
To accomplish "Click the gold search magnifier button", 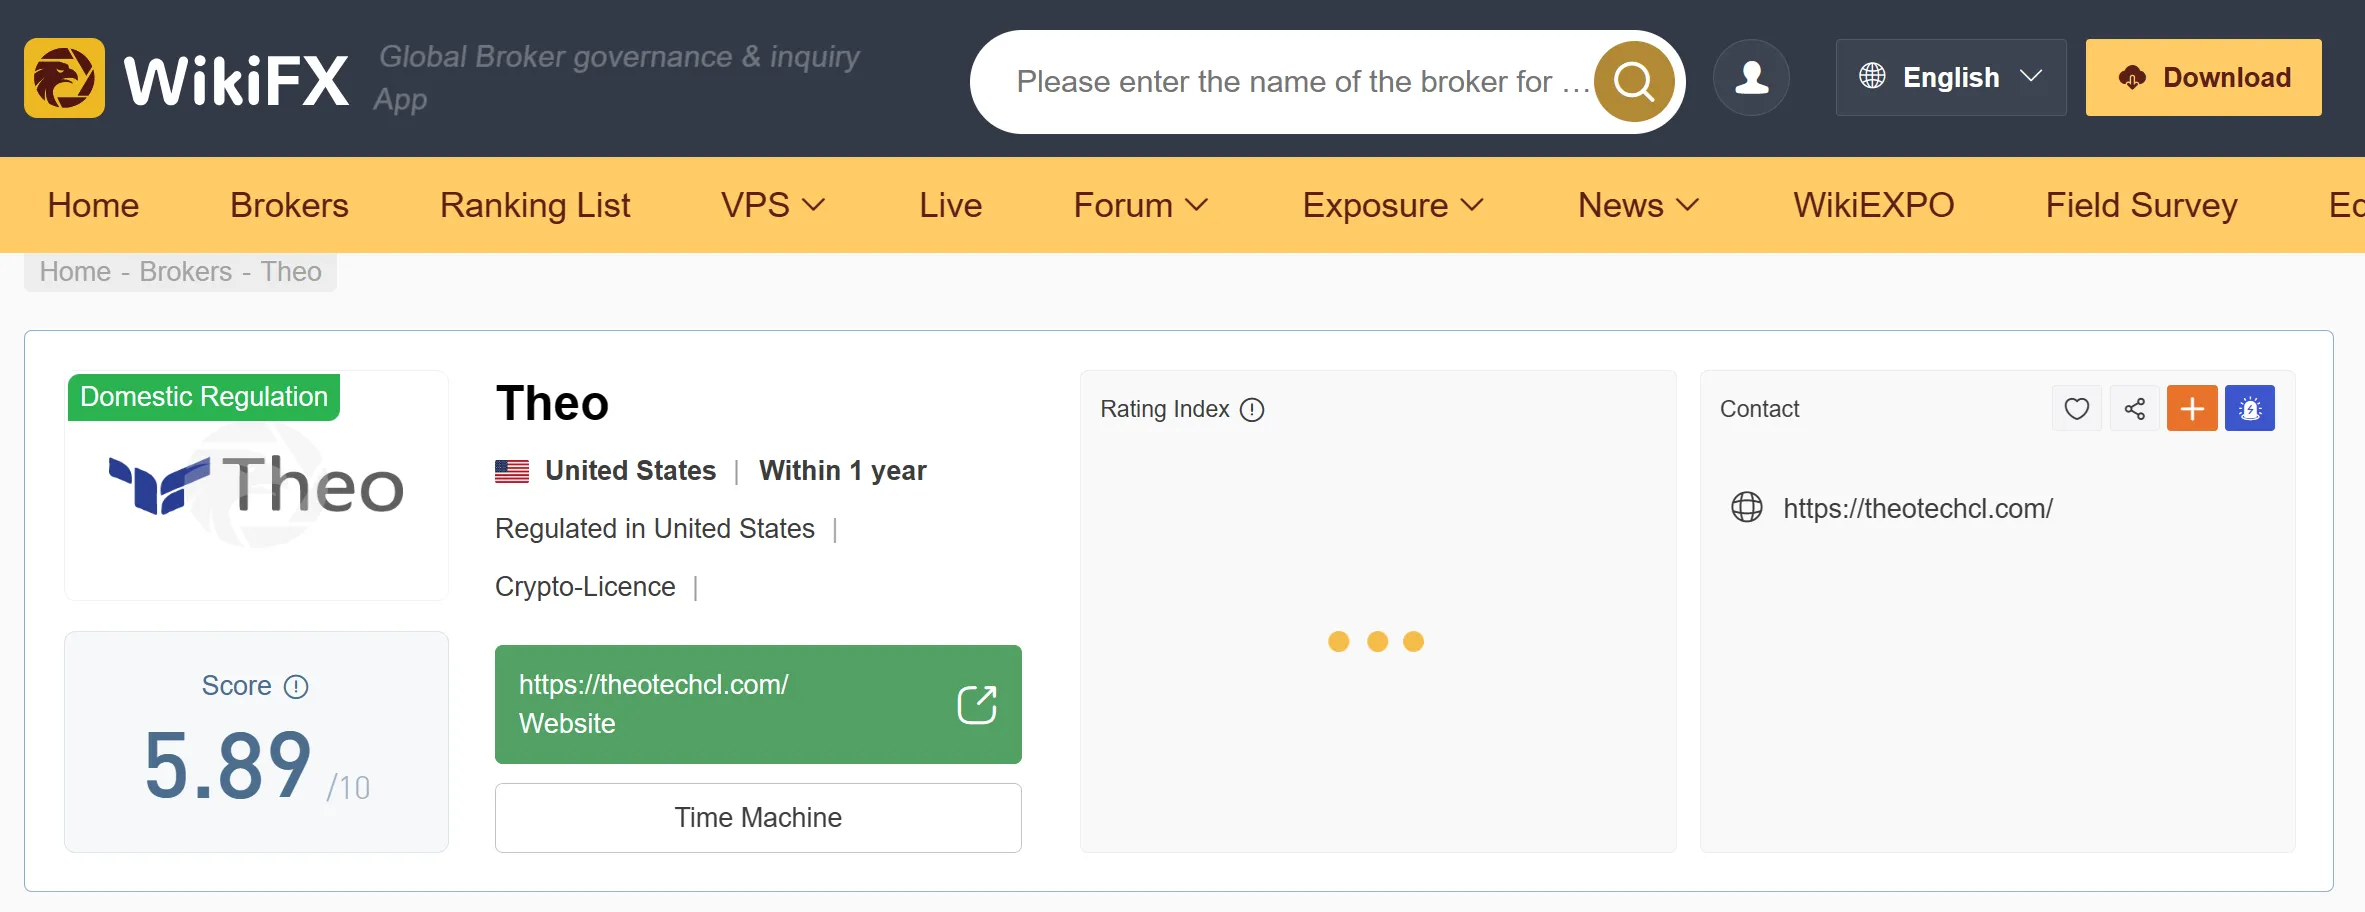I will click(1634, 82).
